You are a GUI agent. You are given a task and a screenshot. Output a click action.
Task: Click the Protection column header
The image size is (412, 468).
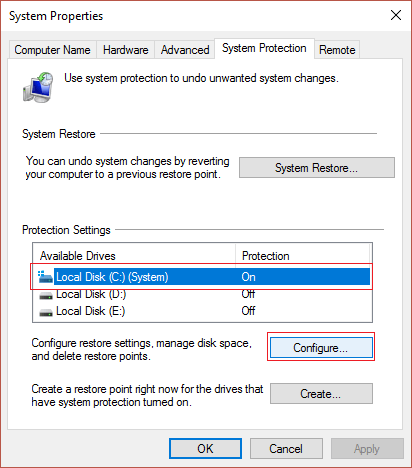303,256
